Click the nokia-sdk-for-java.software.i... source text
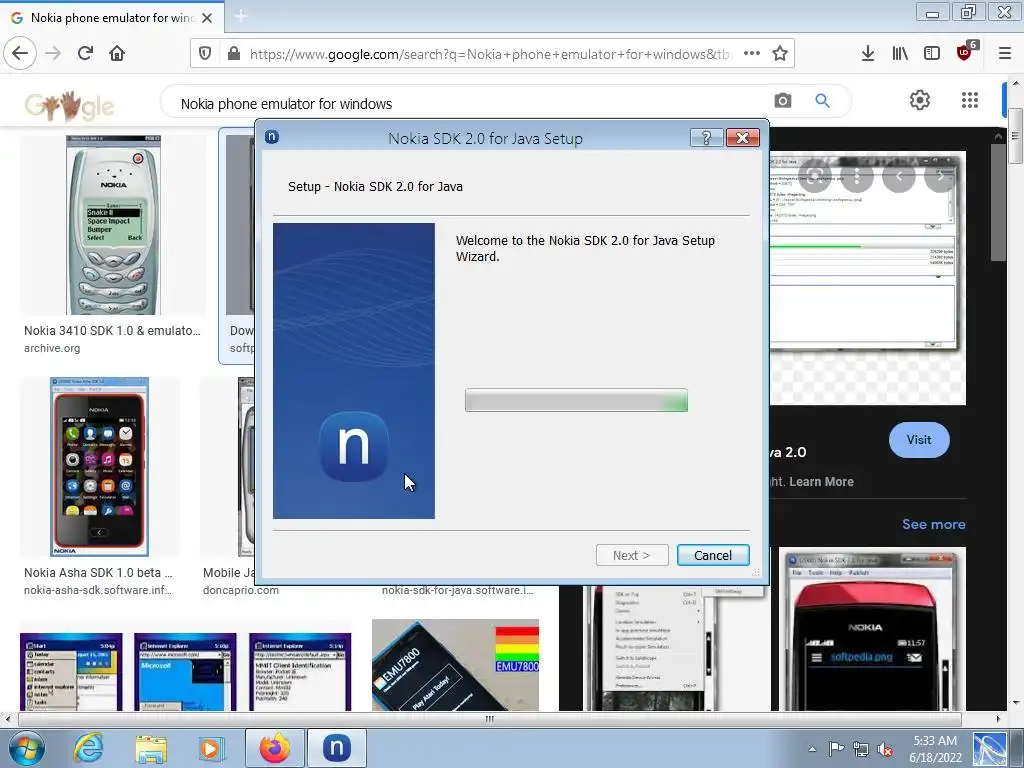 457,590
